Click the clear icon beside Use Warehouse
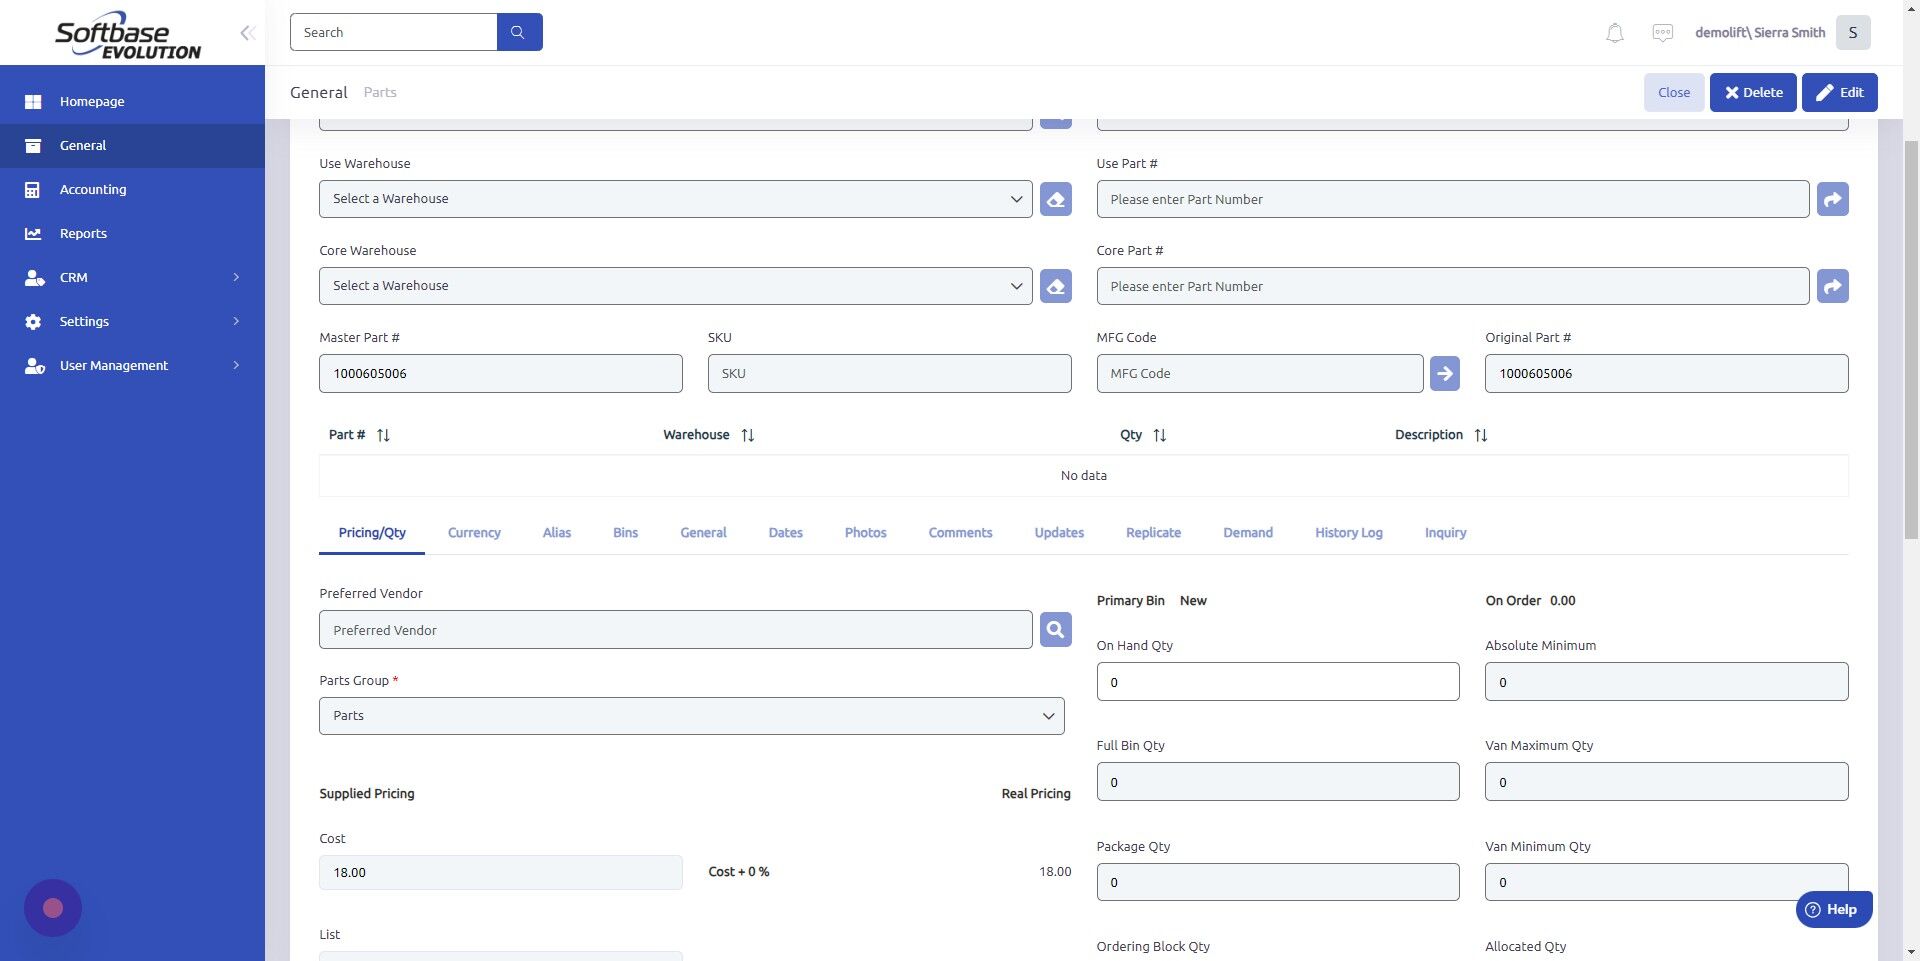 coord(1055,198)
